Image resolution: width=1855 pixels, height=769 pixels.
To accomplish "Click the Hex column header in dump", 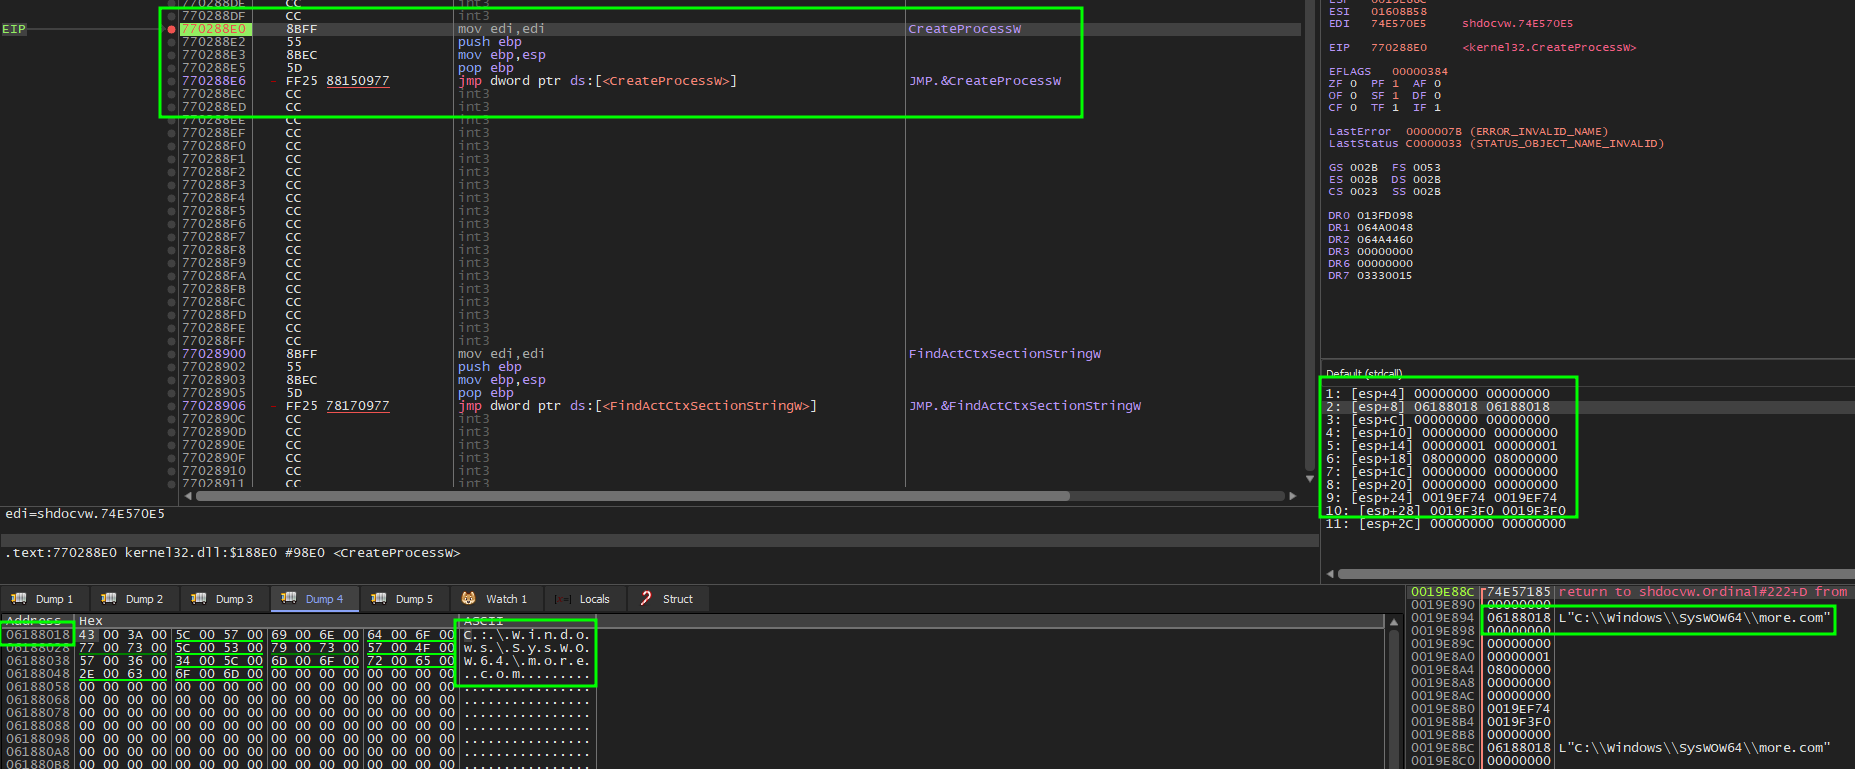I will pos(90,621).
